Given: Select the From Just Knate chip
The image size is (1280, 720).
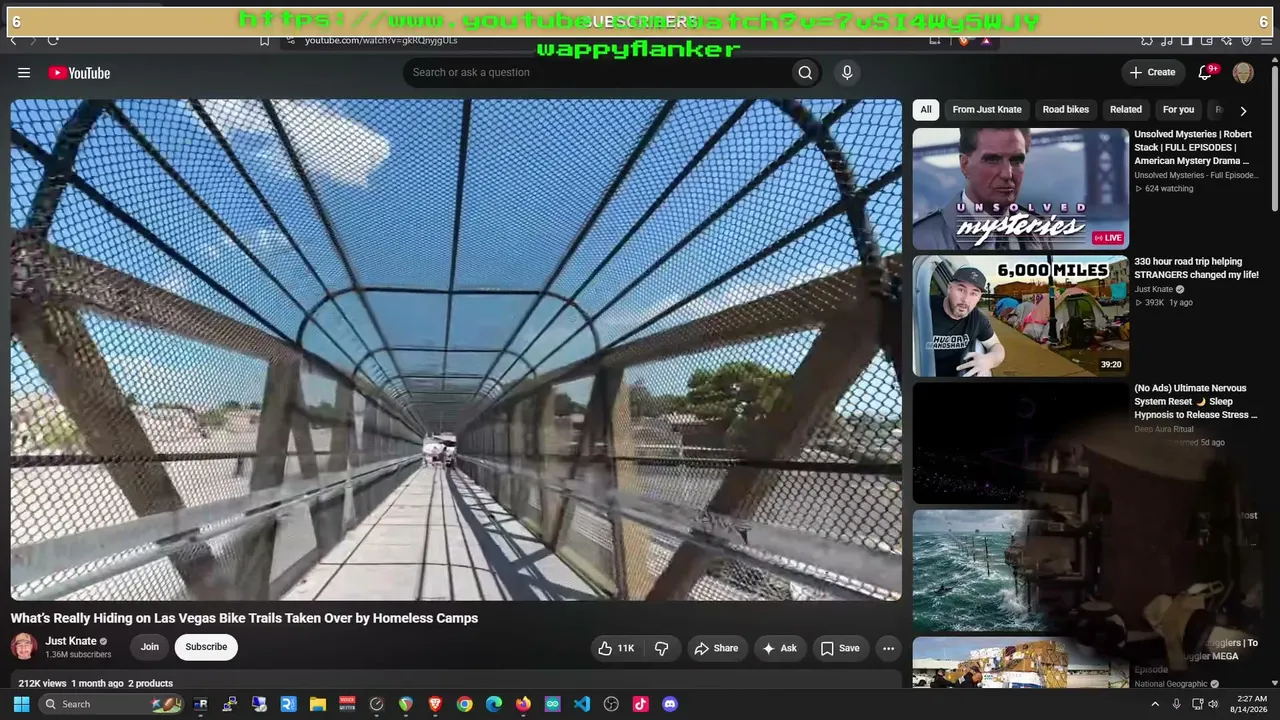Looking at the screenshot, I should [x=987, y=110].
